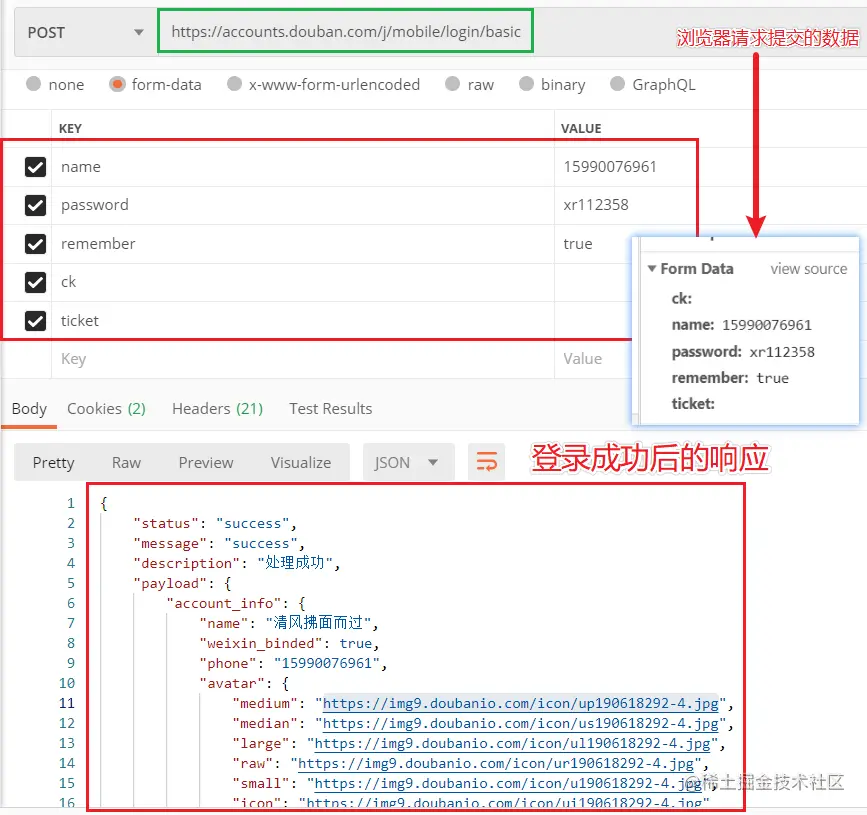Click the ck key cell
Viewport: 867px width, 815px height.
pyautogui.click(x=303, y=282)
